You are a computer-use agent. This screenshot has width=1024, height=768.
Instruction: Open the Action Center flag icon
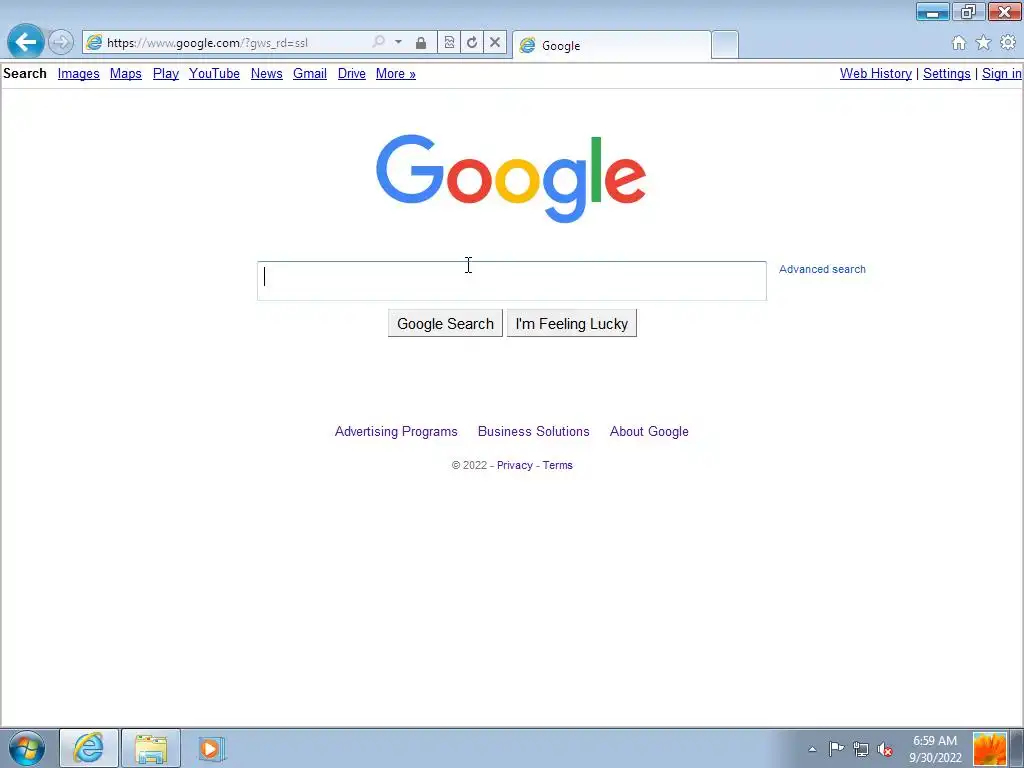coord(836,749)
